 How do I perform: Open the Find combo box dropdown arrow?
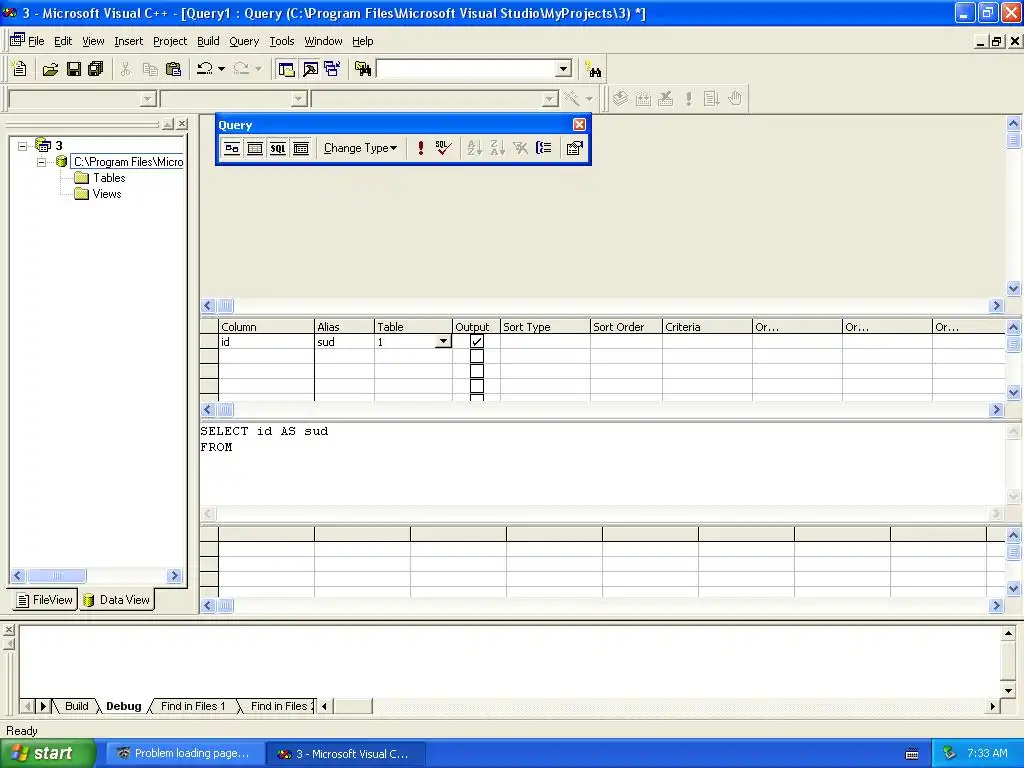563,69
